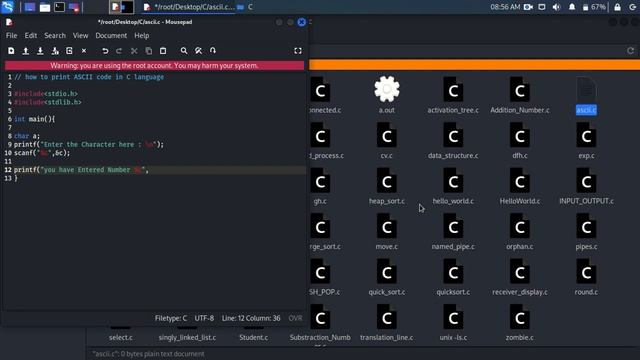The width and height of the screenshot is (640, 360).
Task: Open Find with the magnifier icon
Action: 184,51
